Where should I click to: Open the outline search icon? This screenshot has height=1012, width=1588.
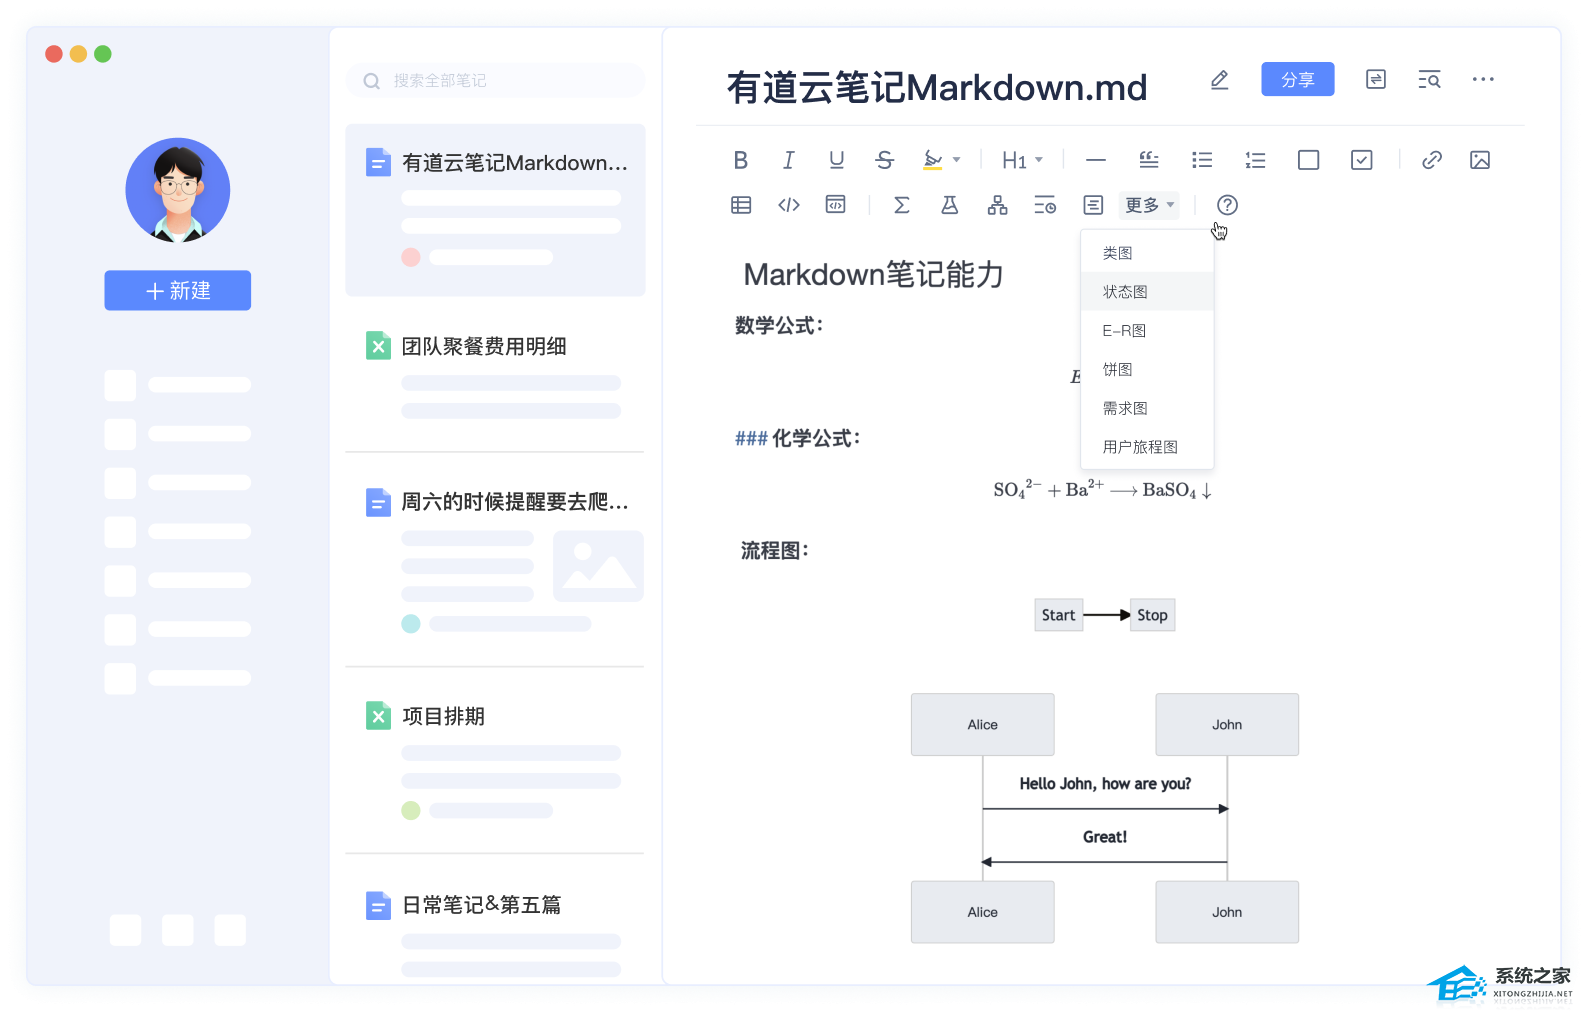[1429, 80]
